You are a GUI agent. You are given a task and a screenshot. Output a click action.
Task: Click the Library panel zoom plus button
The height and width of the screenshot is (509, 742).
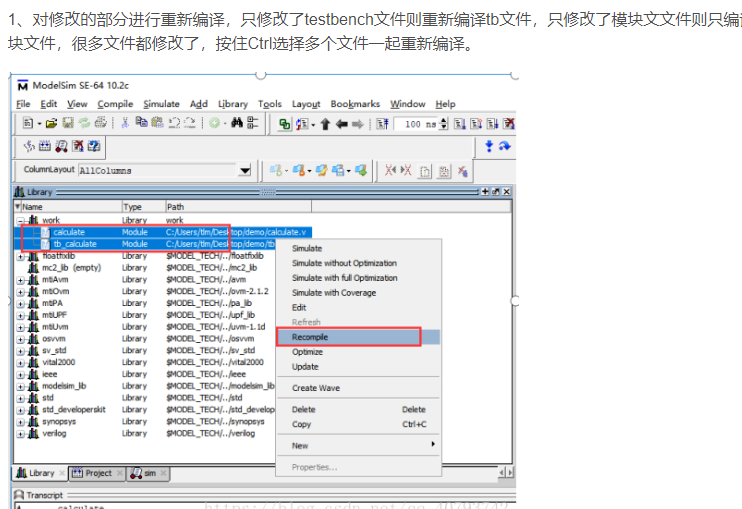(485, 192)
